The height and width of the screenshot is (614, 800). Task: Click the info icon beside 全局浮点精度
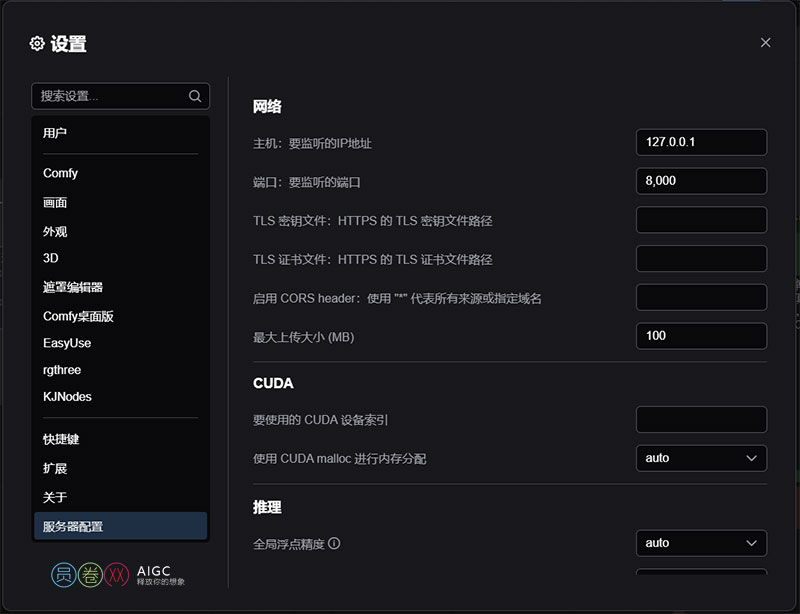pos(334,544)
